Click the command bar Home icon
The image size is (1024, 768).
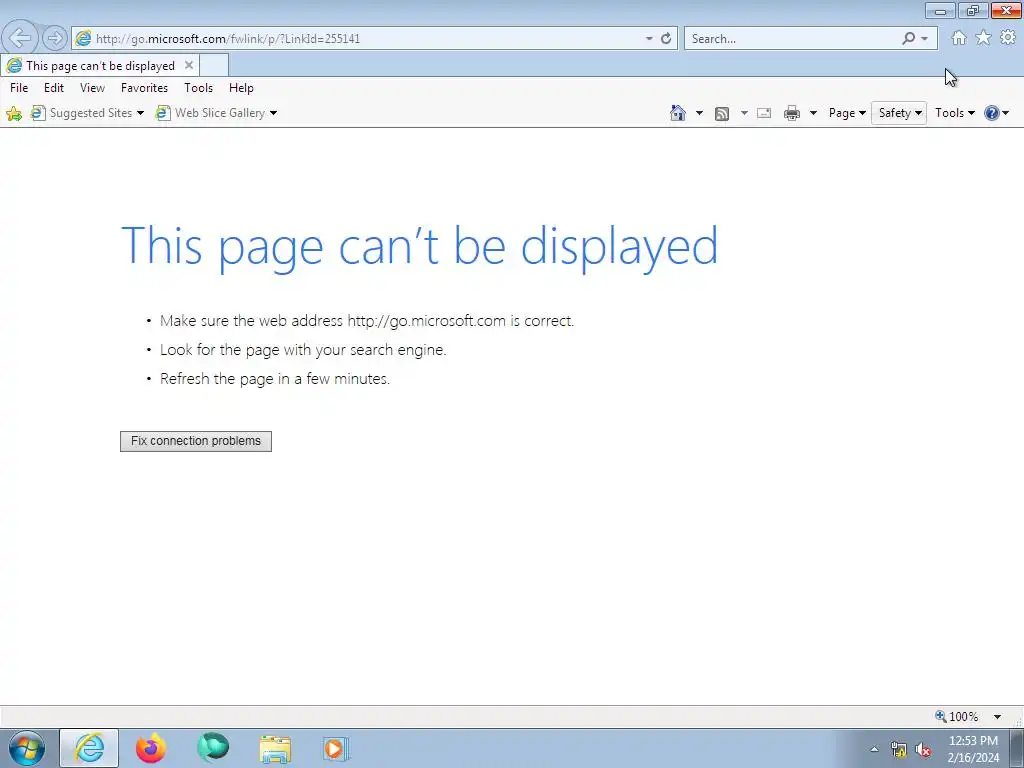pyautogui.click(x=678, y=113)
